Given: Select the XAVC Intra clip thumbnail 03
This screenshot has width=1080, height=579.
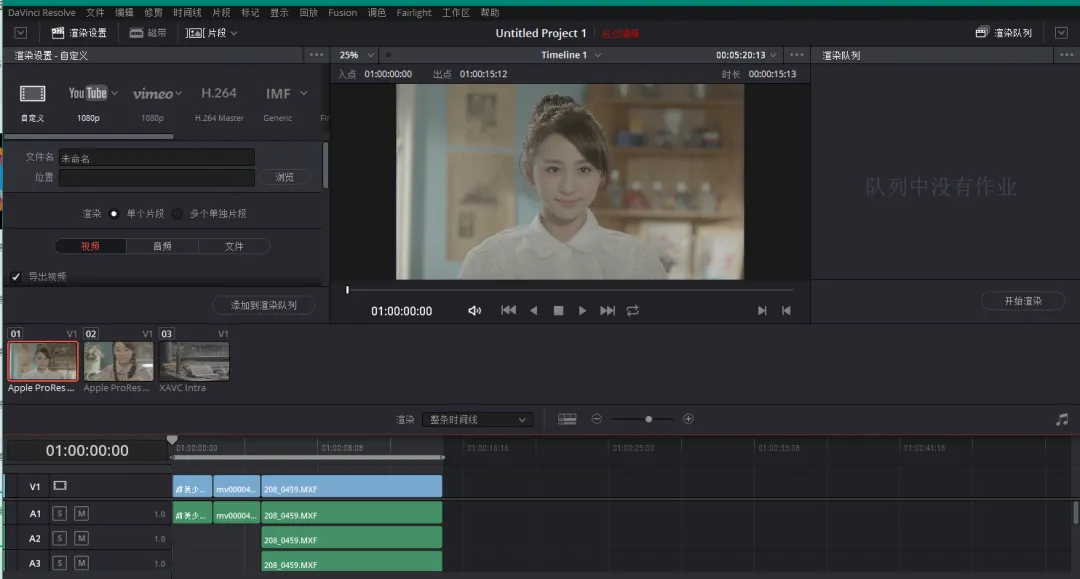Looking at the screenshot, I should click(x=194, y=361).
